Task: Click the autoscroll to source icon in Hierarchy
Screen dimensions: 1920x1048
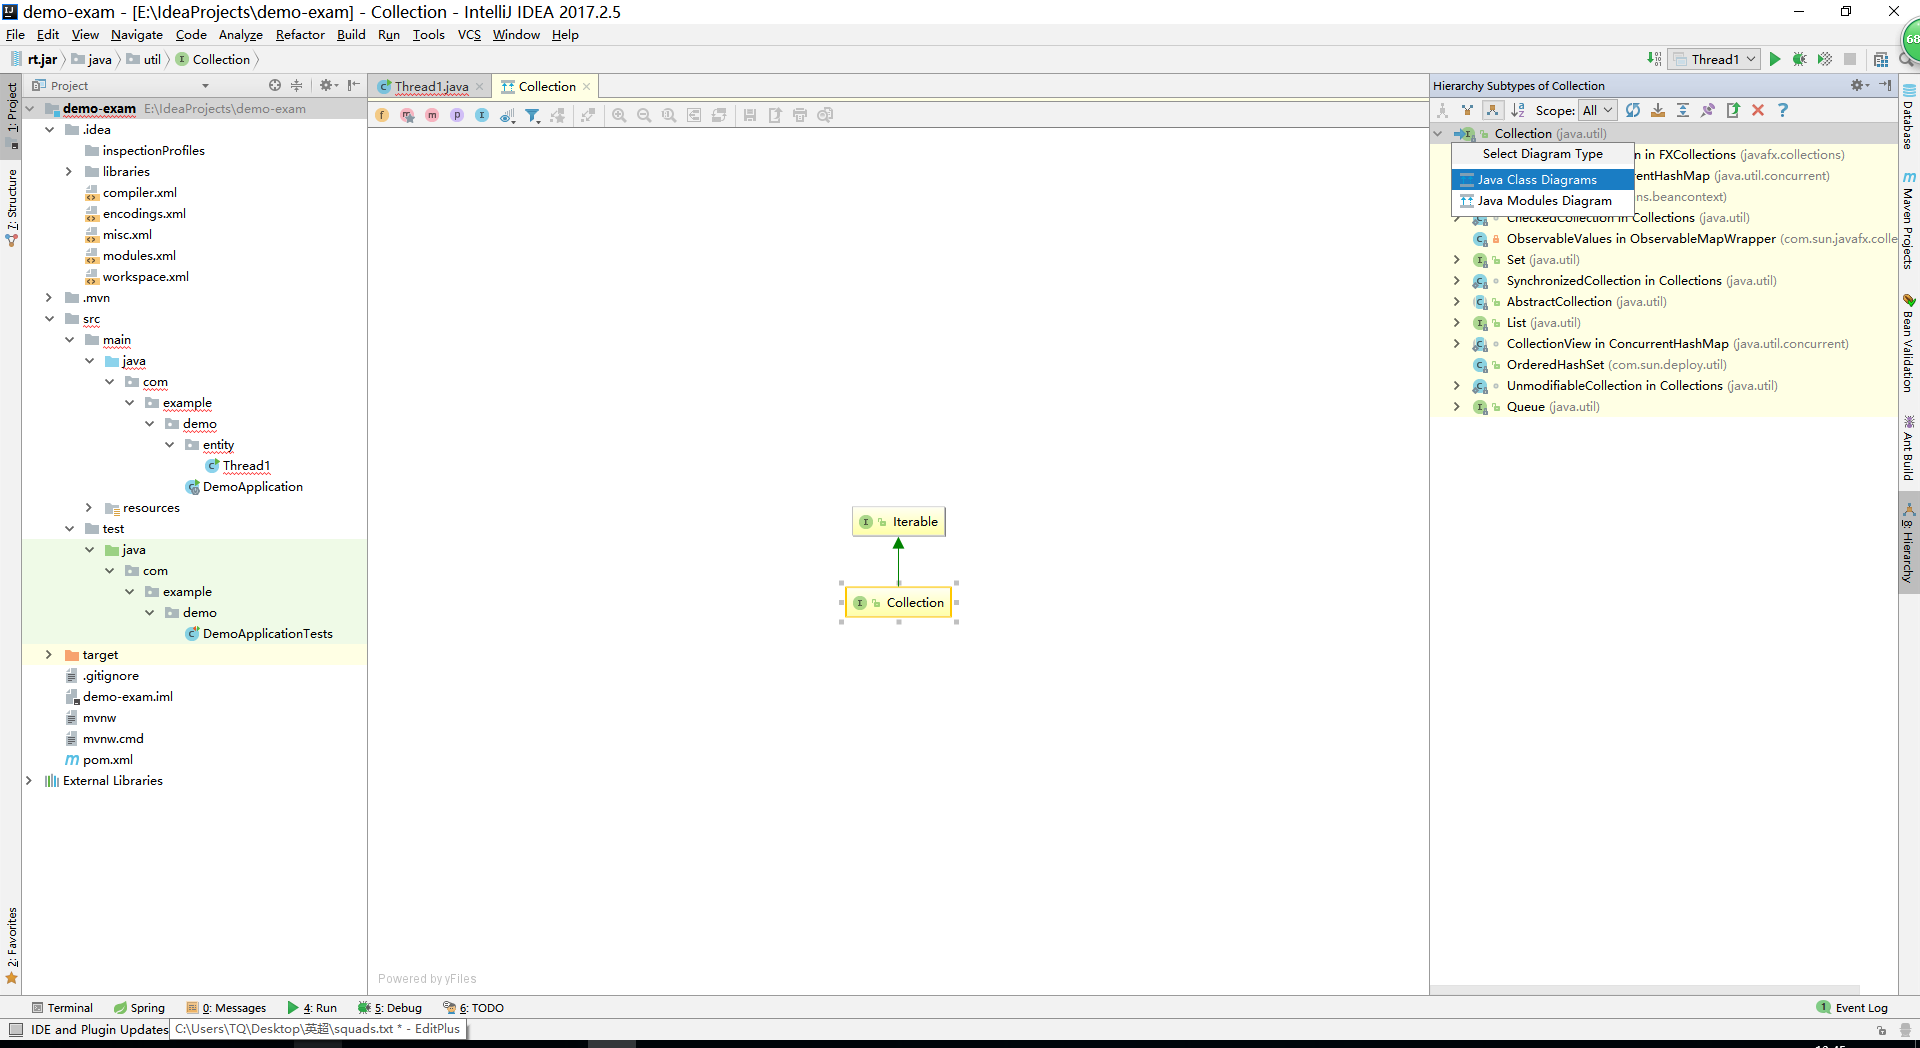Action: (1658, 110)
